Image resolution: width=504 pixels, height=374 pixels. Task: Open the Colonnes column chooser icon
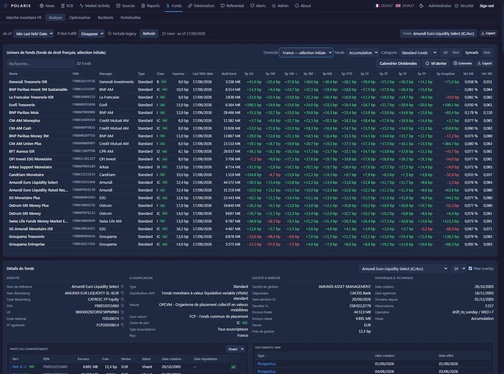coord(455,63)
